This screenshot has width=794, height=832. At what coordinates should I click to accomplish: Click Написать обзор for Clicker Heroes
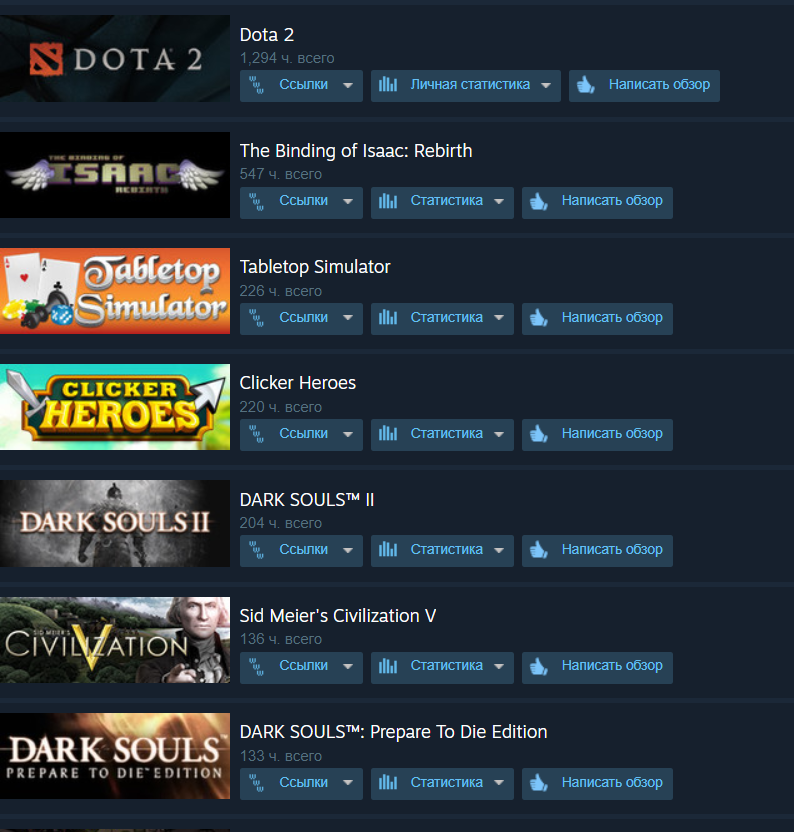coord(597,435)
